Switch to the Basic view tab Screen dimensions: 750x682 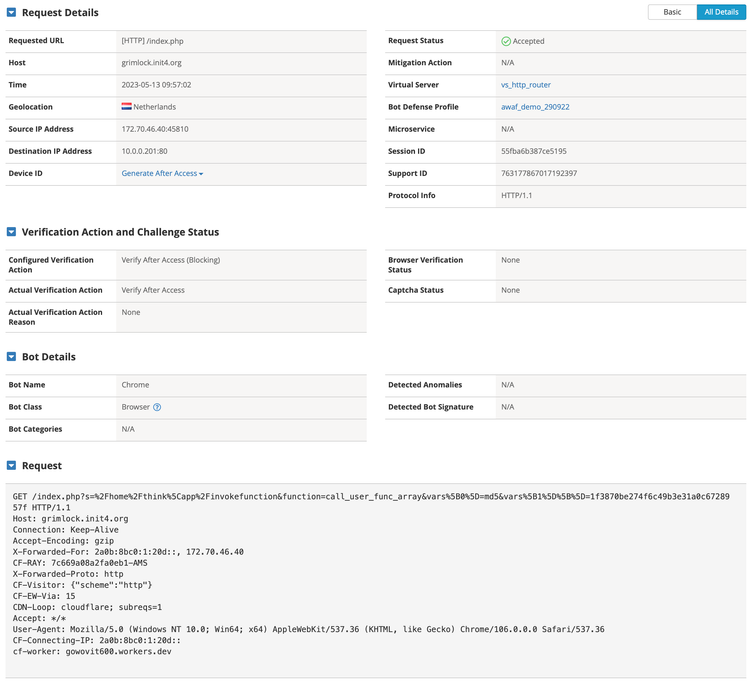point(672,12)
